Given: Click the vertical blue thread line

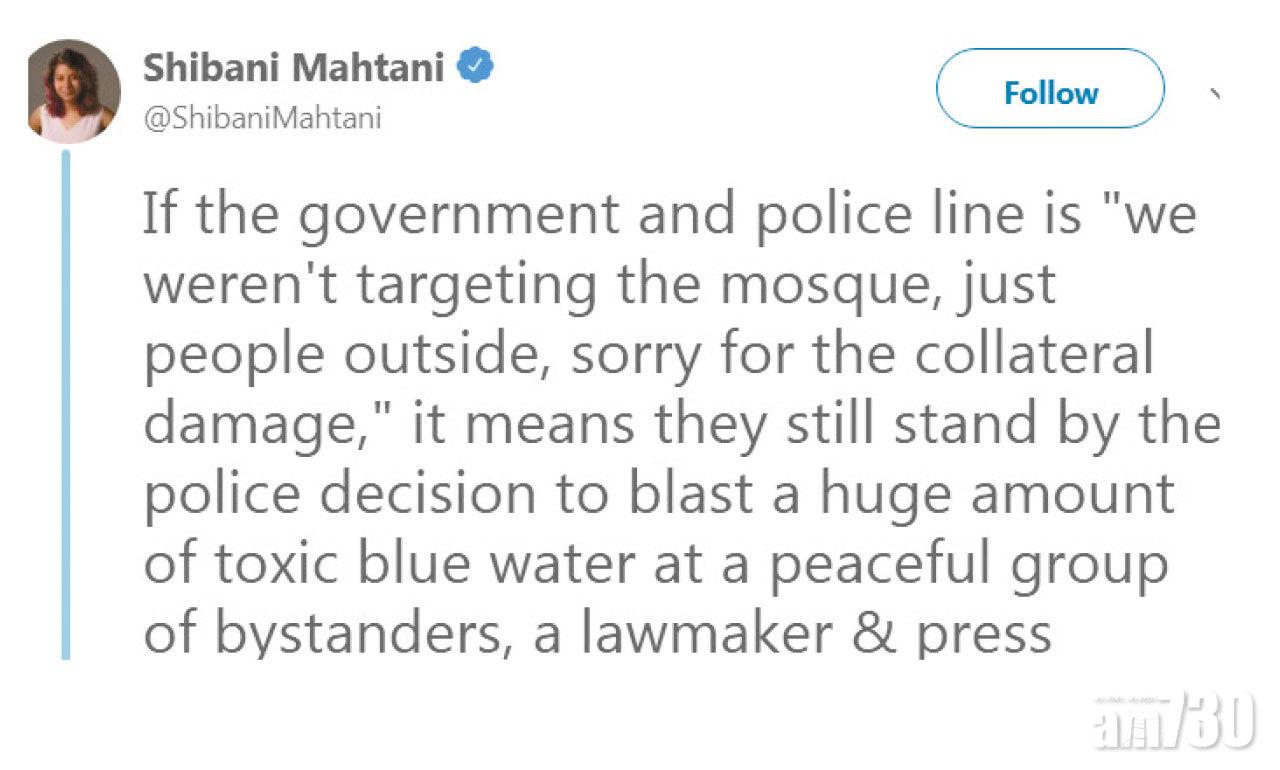Looking at the screenshot, I should coord(67,400).
